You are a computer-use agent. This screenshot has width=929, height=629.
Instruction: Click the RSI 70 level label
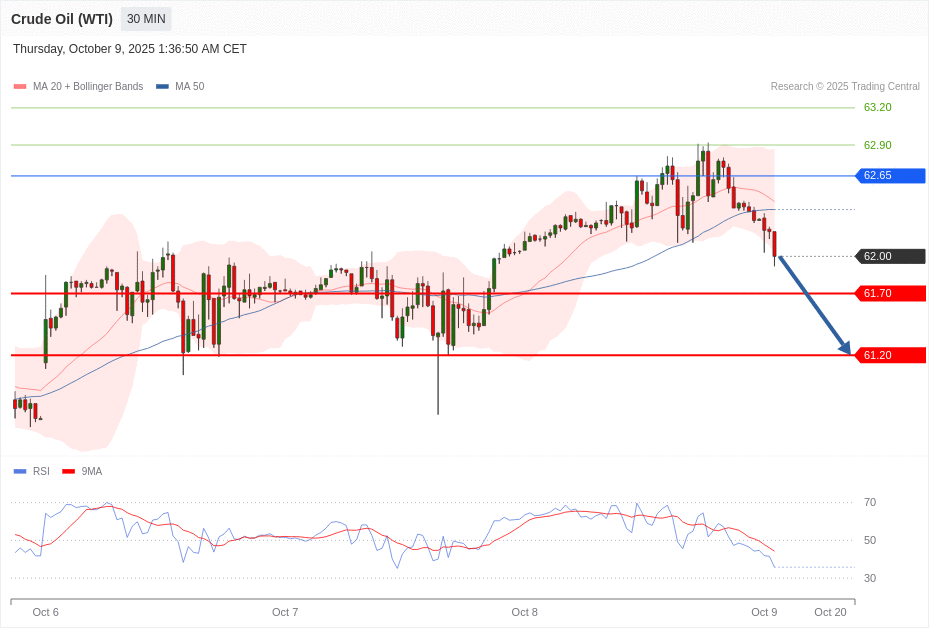(x=870, y=502)
